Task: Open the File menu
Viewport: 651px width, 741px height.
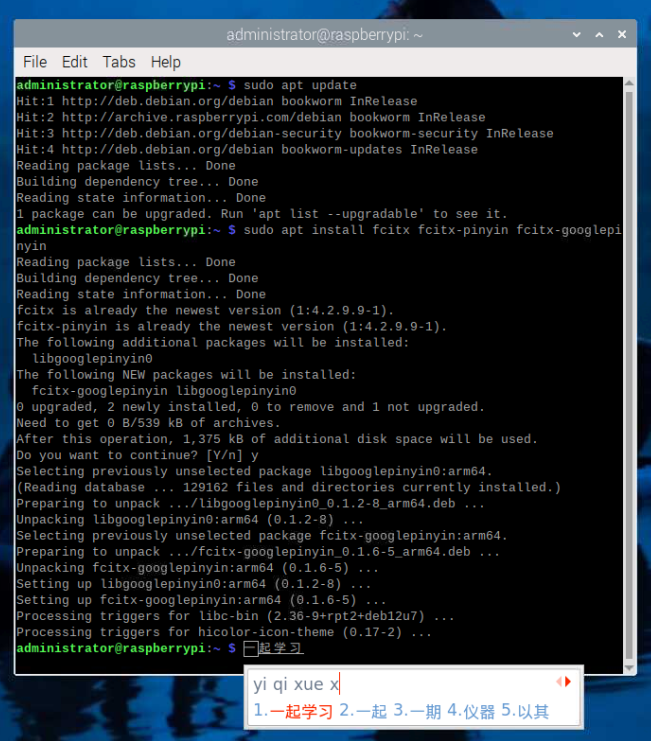Action: pyautogui.click(x=35, y=62)
